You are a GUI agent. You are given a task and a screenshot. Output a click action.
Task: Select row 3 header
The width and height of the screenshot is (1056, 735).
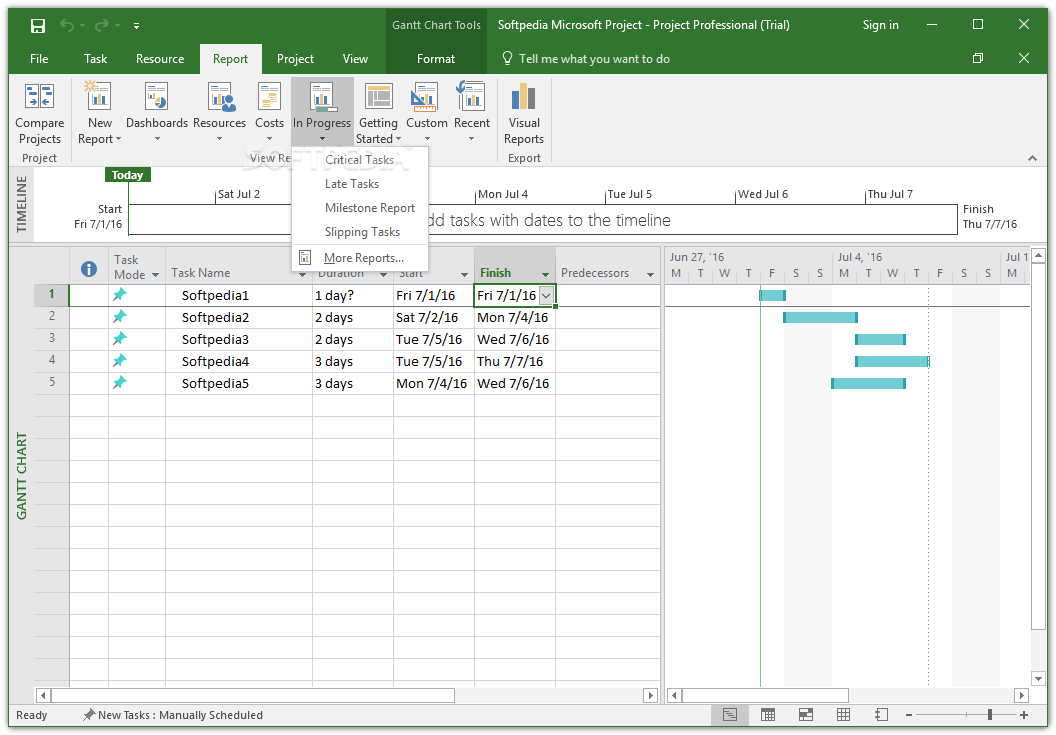(52, 338)
